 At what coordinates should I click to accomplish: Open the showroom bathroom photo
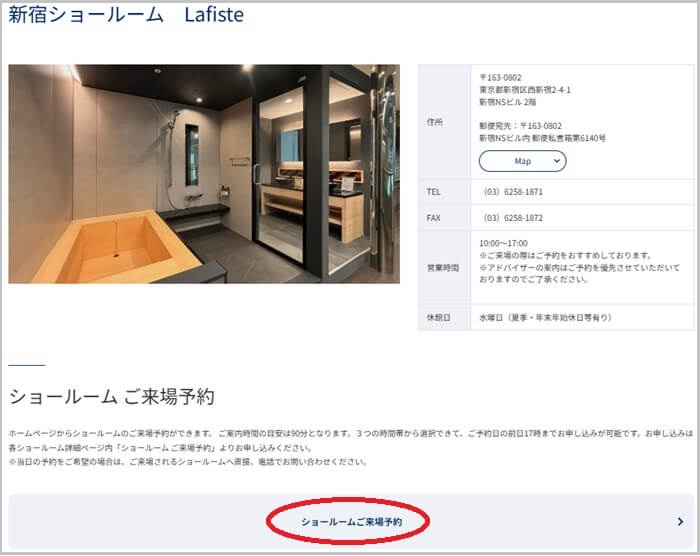(204, 174)
